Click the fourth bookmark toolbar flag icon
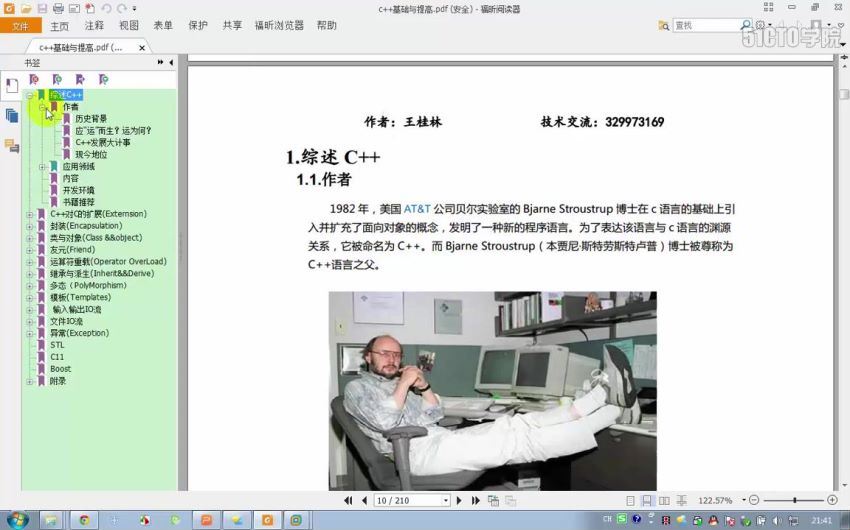Screen dimensions: 850x530 click(x=104, y=80)
